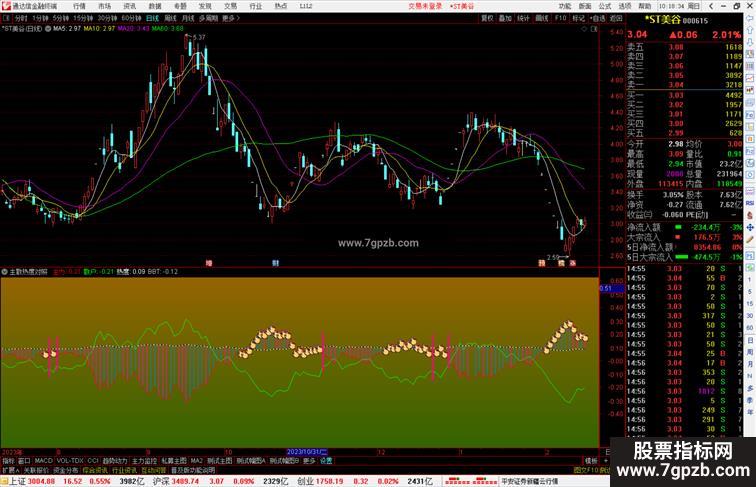Click the pencil icon in right sidebar
The image size is (756, 487).
coord(750,240)
